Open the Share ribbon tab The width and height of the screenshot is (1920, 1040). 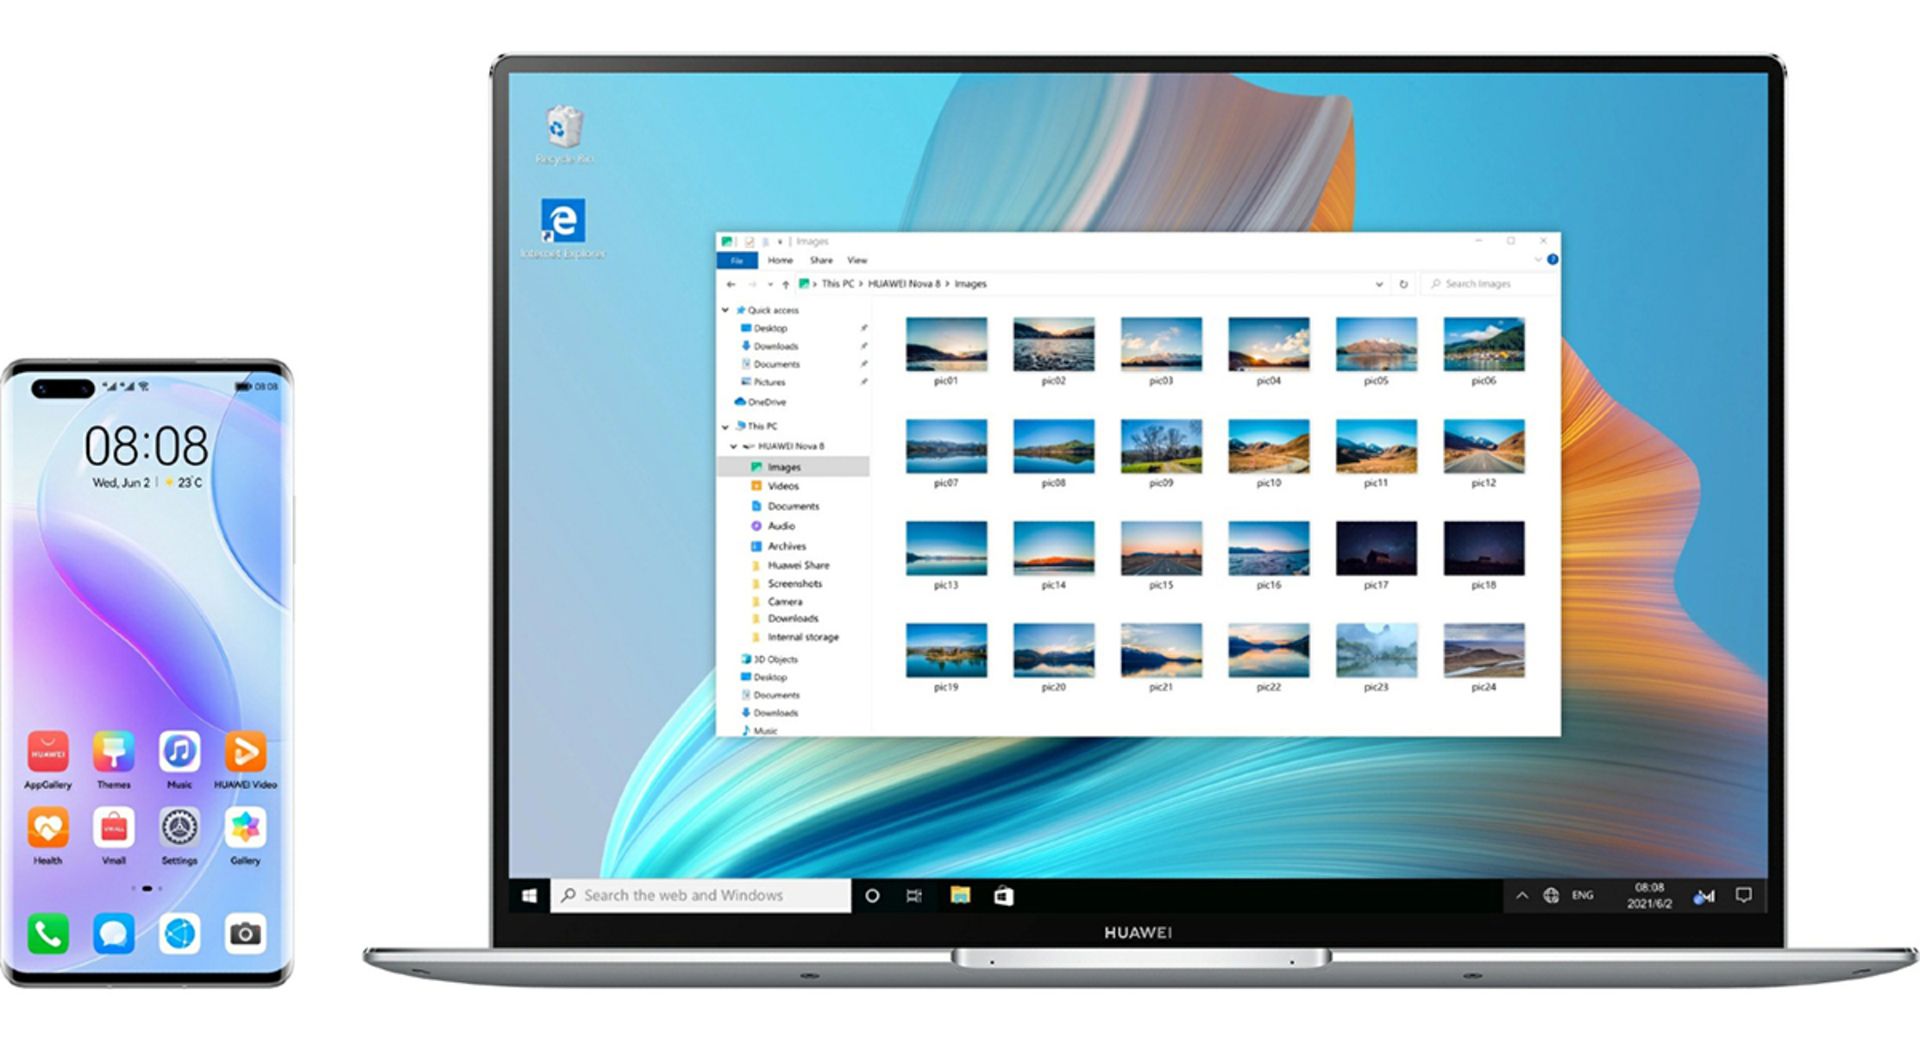coord(821,260)
